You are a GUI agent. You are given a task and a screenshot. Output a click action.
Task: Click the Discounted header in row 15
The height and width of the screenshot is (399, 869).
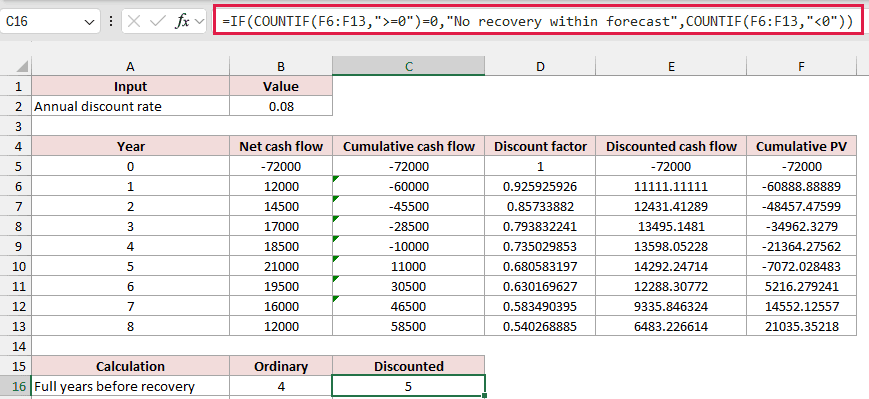tap(408, 366)
